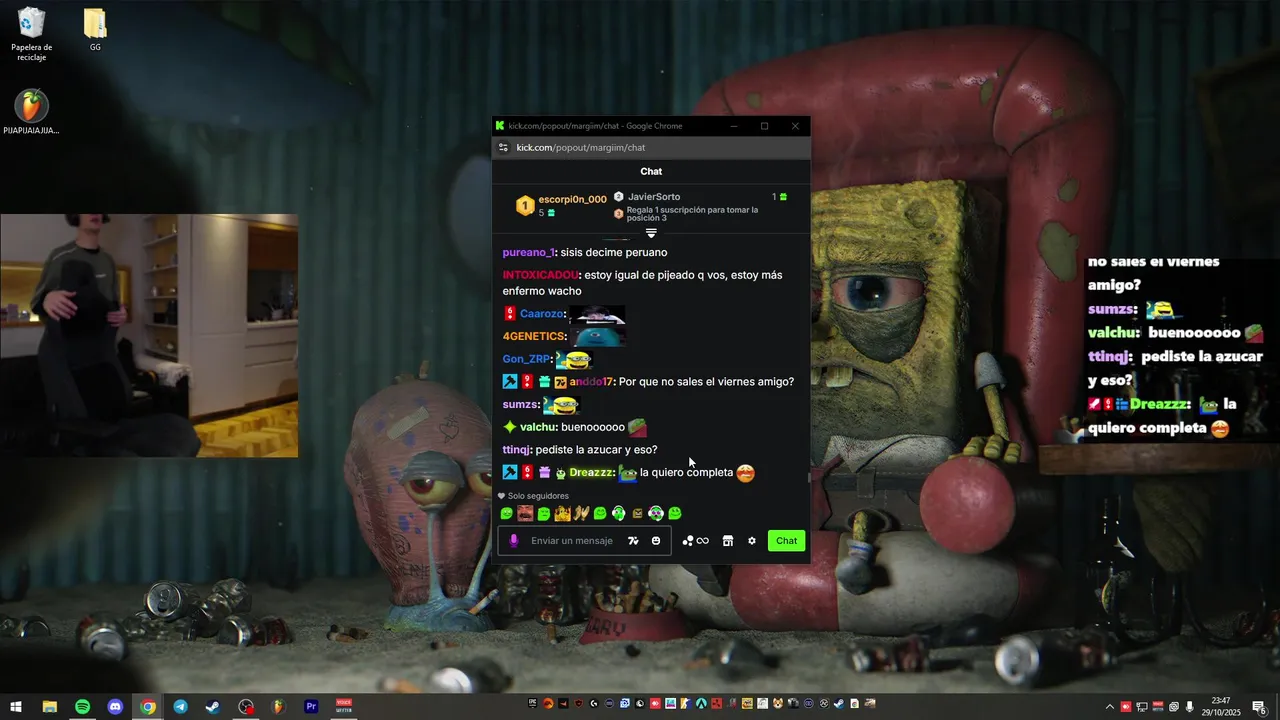The height and width of the screenshot is (720, 1280).
Task: Open File Explorer from the taskbar
Action: click(x=49, y=707)
